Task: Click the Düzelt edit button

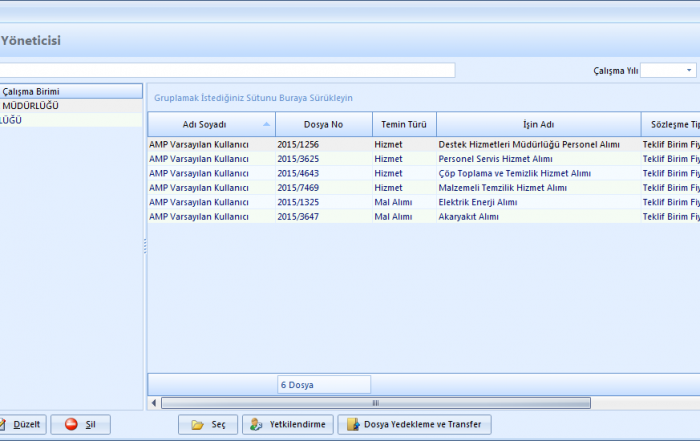Action: [x=20, y=425]
